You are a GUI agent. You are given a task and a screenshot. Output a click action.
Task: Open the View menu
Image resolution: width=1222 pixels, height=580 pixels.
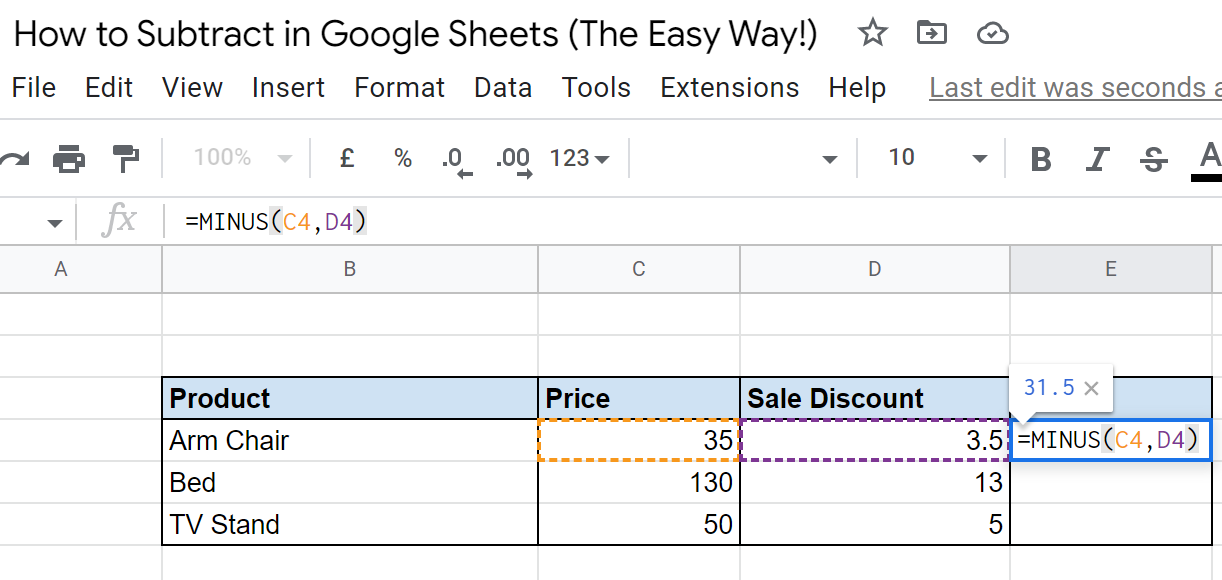[192, 88]
